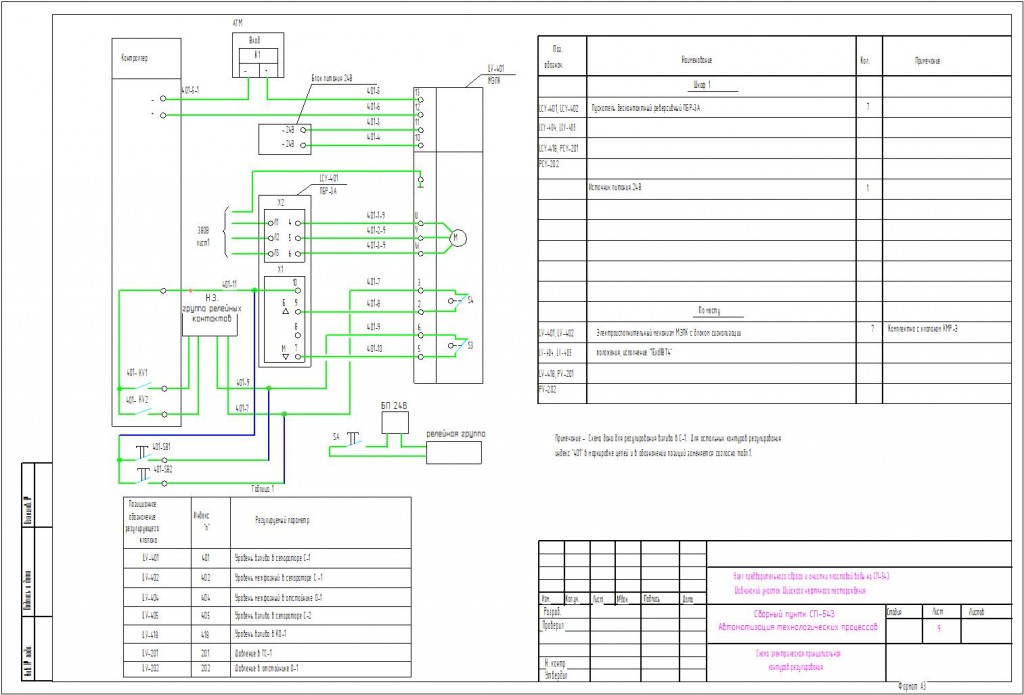Click the 'Блок питания 24В' callout
Image resolution: width=1024 pixels, height=695 pixels.
tap(332, 78)
